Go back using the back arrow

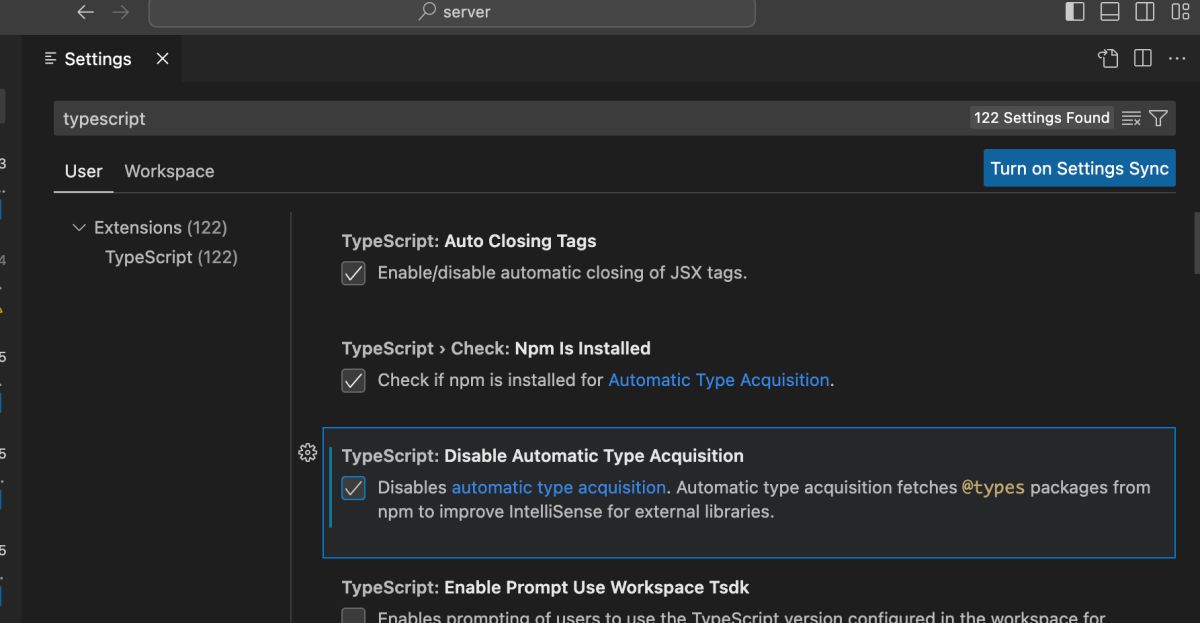(x=86, y=12)
